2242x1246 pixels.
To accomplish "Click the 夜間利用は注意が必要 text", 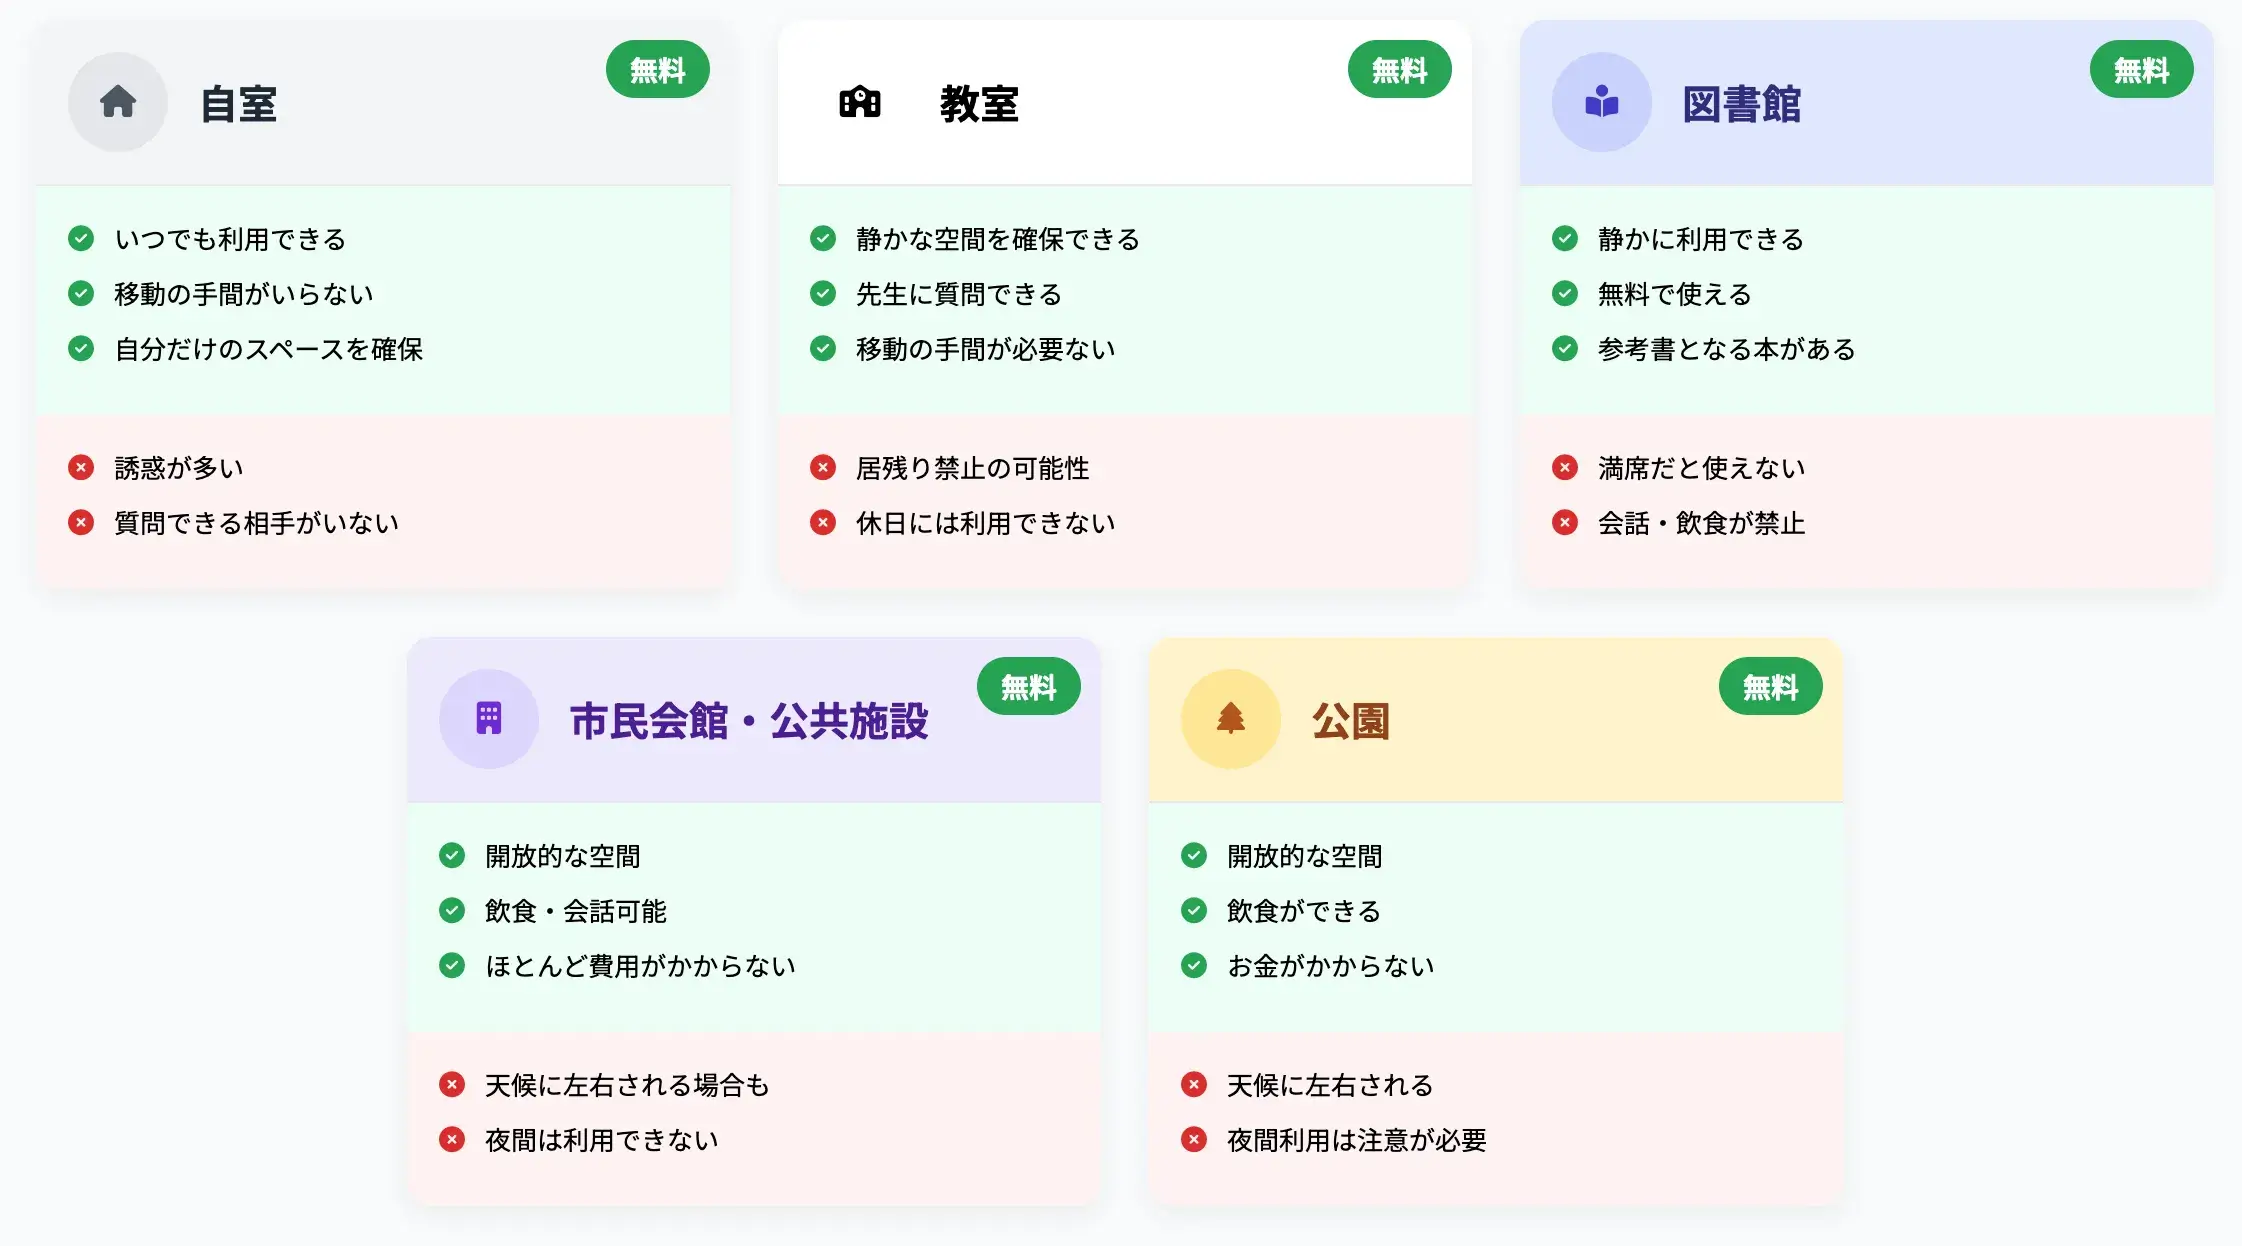I will (1357, 1140).
